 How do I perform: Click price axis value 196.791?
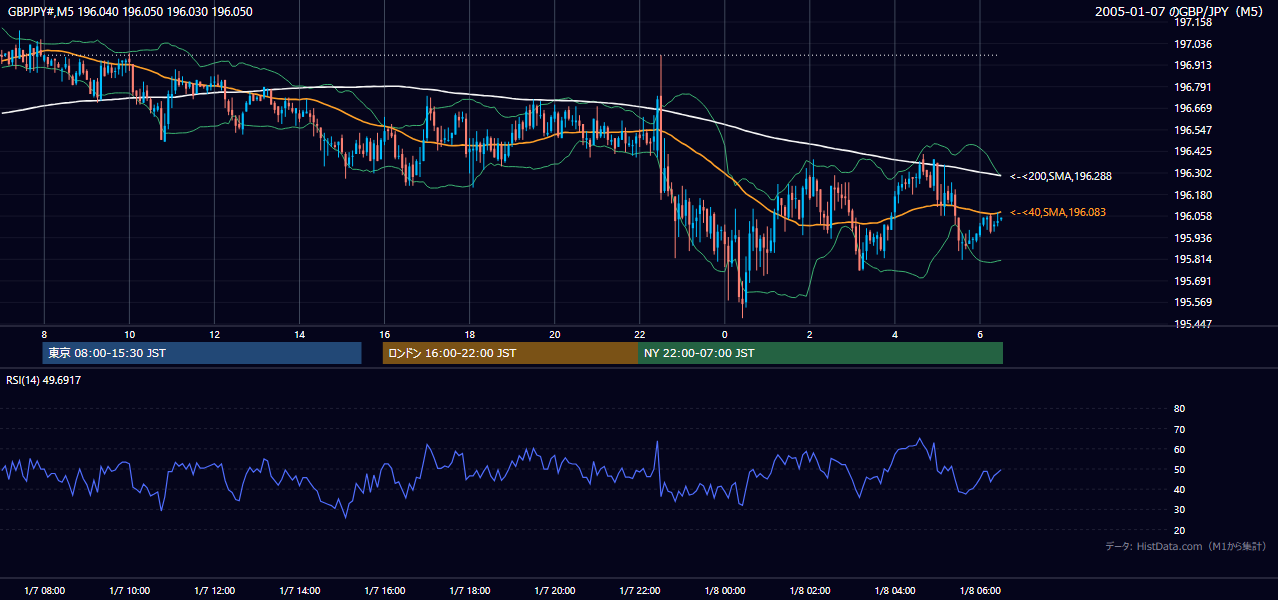[1192, 87]
